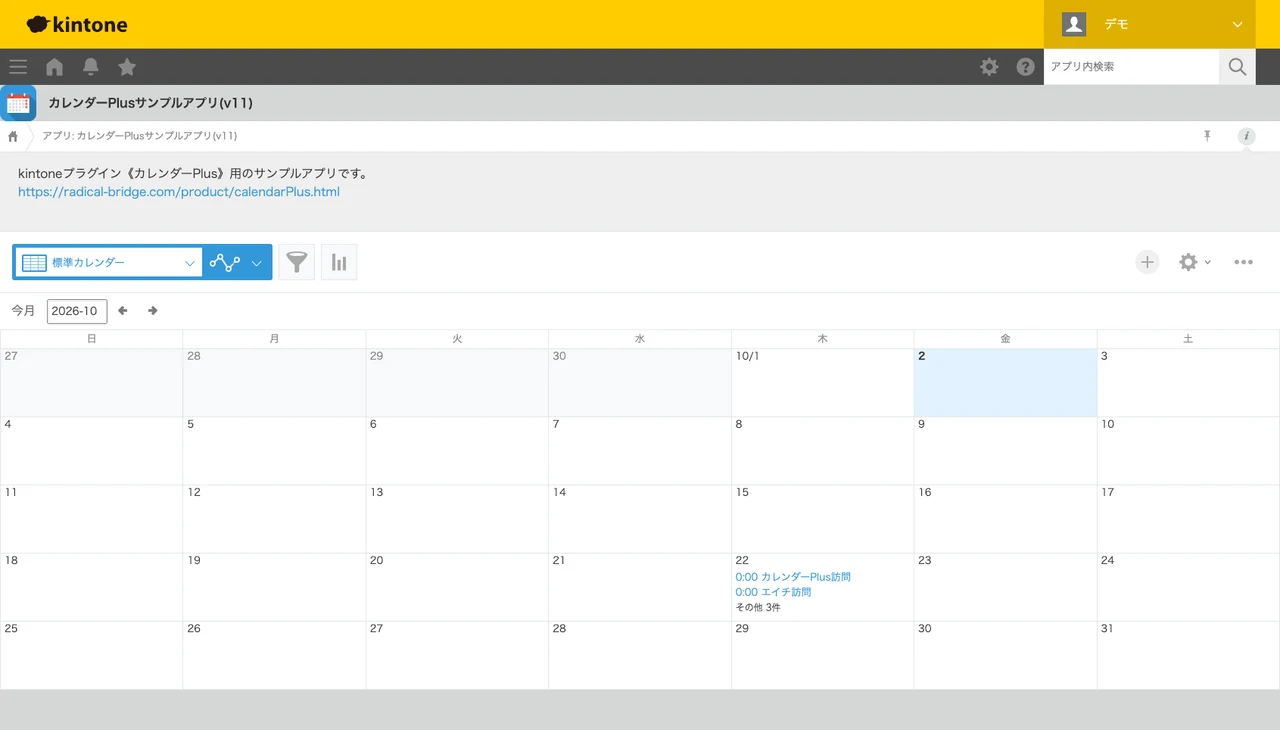Image resolution: width=1280 pixels, height=730 pixels.
Task: Select the day 15 calendar cell
Action: (822, 519)
